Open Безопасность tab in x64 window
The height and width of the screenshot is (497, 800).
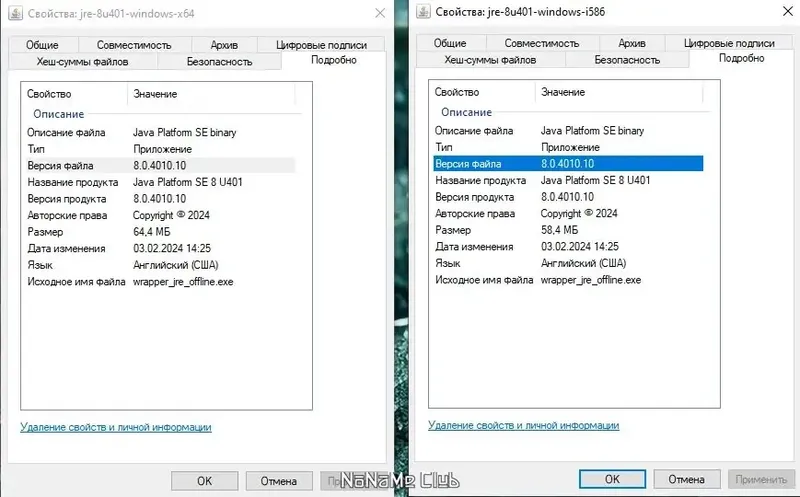coord(219,62)
